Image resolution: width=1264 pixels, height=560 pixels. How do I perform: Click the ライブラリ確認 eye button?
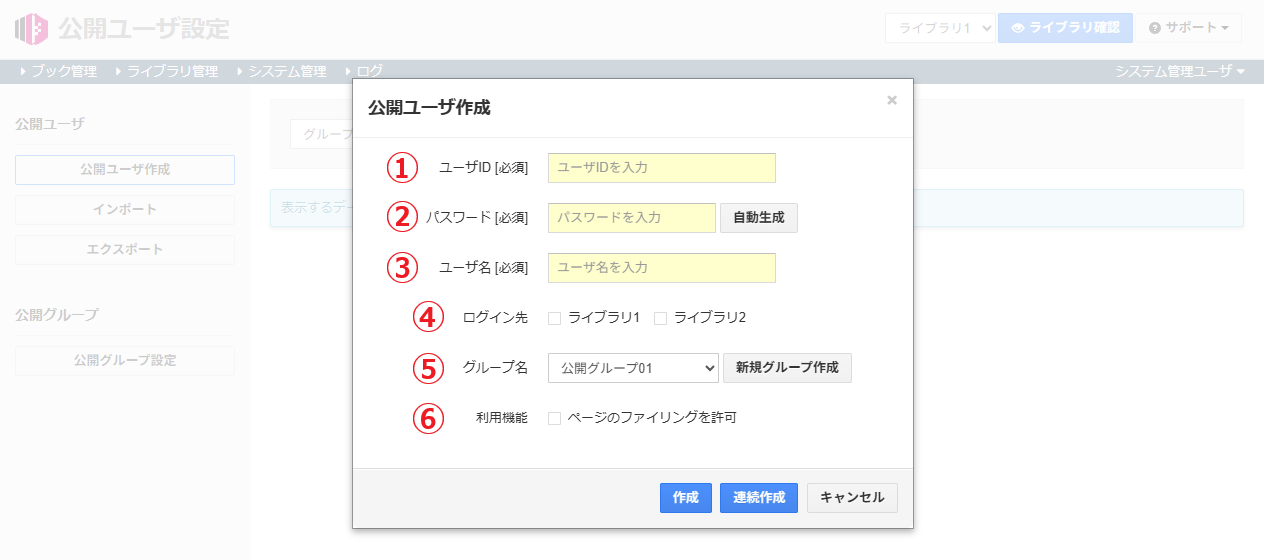1065,28
